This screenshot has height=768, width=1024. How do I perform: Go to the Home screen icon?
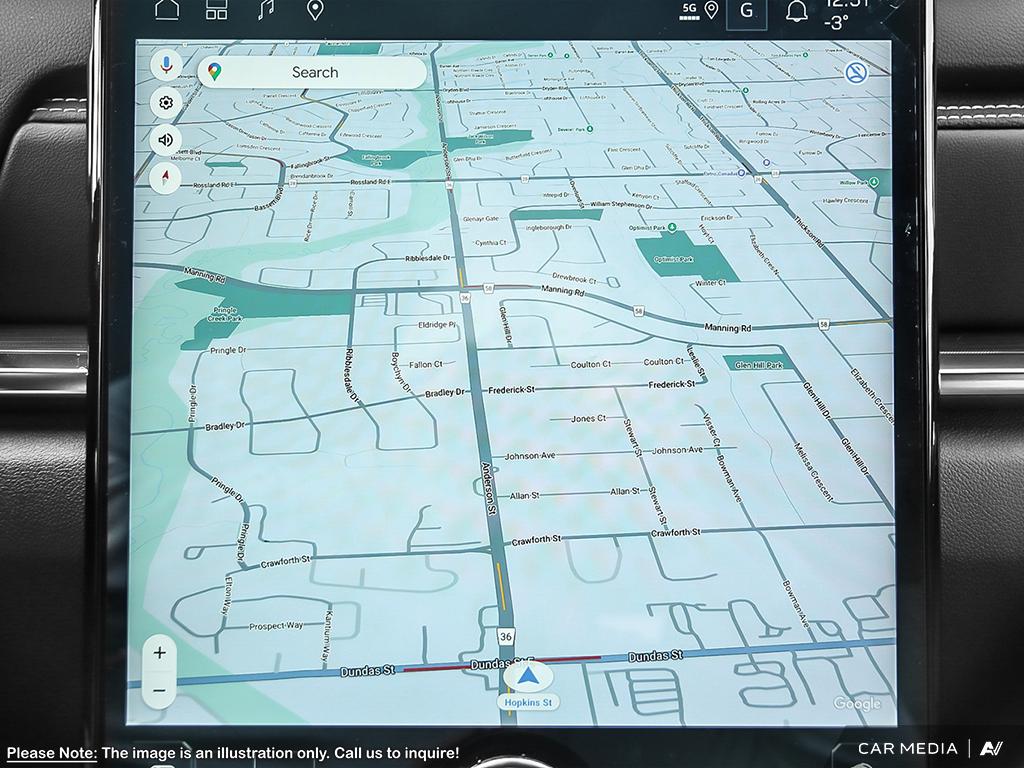(x=167, y=10)
